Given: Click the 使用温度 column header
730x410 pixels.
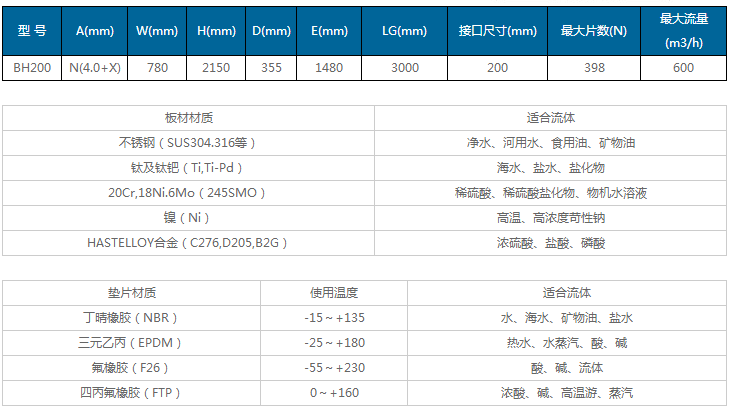Looking at the screenshot, I should [334, 293].
